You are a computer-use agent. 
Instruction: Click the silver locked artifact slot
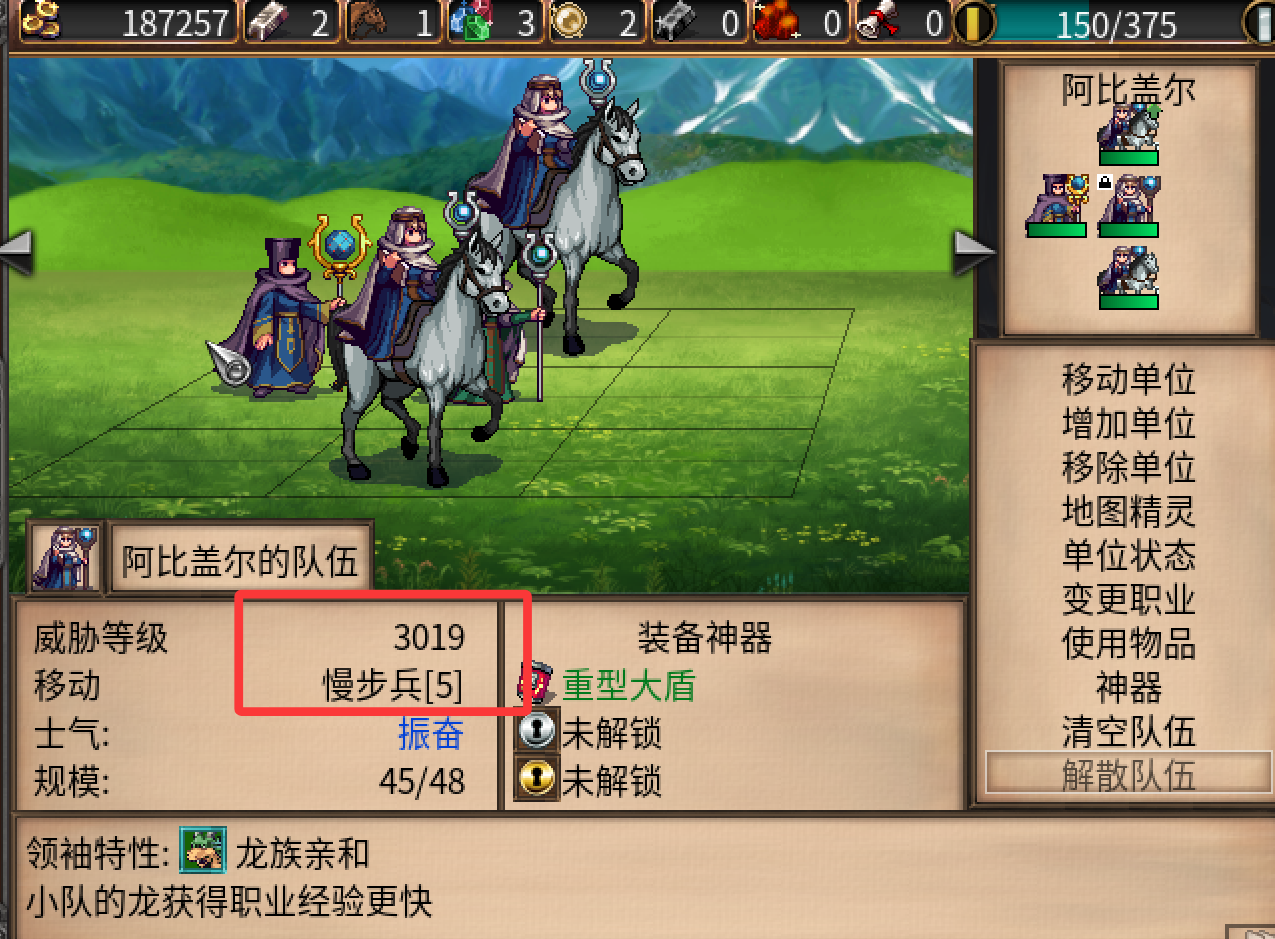click(x=536, y=732)
